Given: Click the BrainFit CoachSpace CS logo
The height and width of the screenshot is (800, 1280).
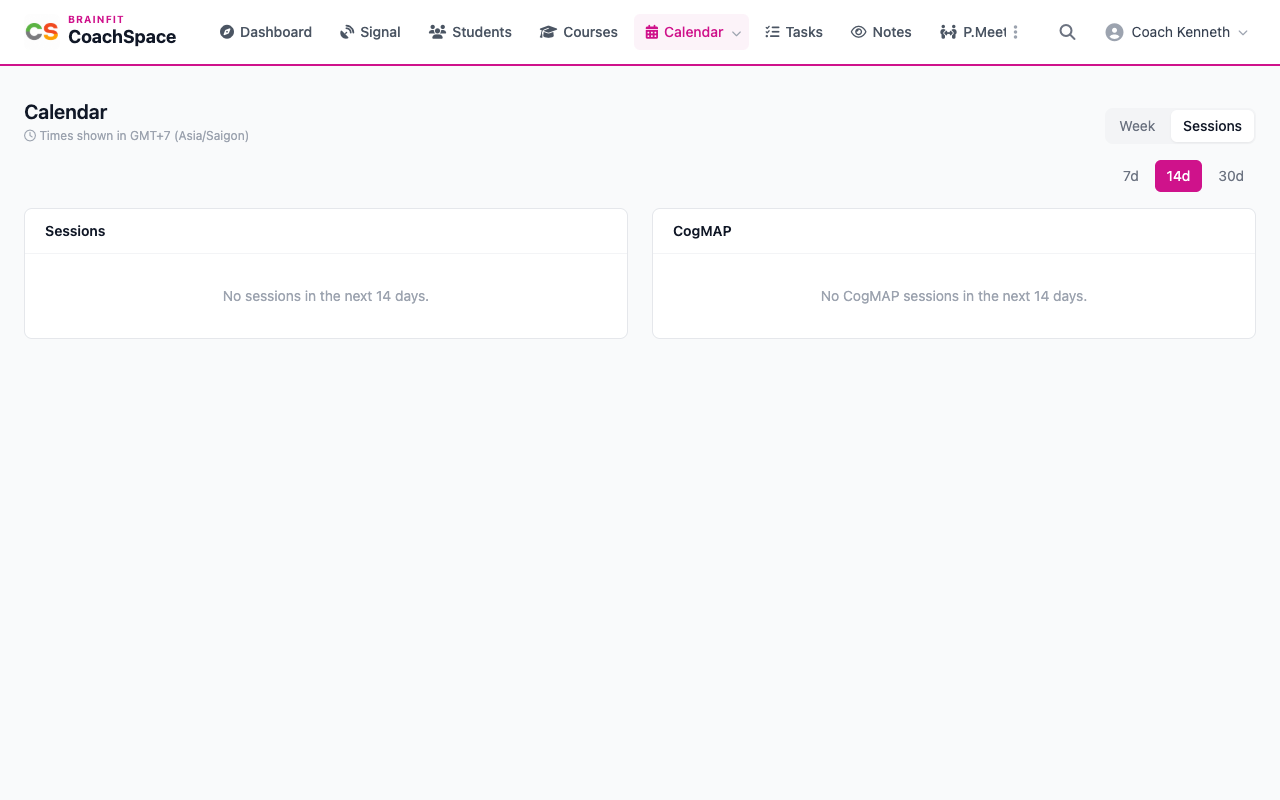Looking at the screenshot, I should (x=42, y=32).
